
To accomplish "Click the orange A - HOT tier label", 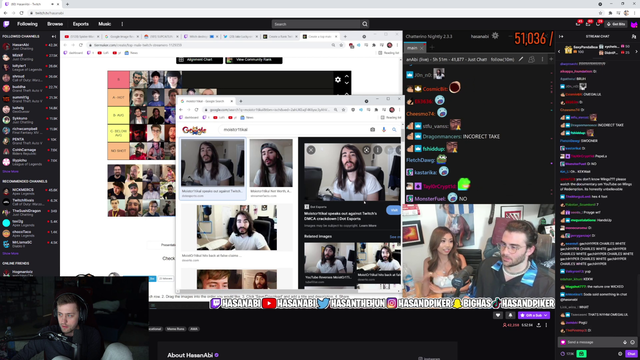I will pos(118,98).
